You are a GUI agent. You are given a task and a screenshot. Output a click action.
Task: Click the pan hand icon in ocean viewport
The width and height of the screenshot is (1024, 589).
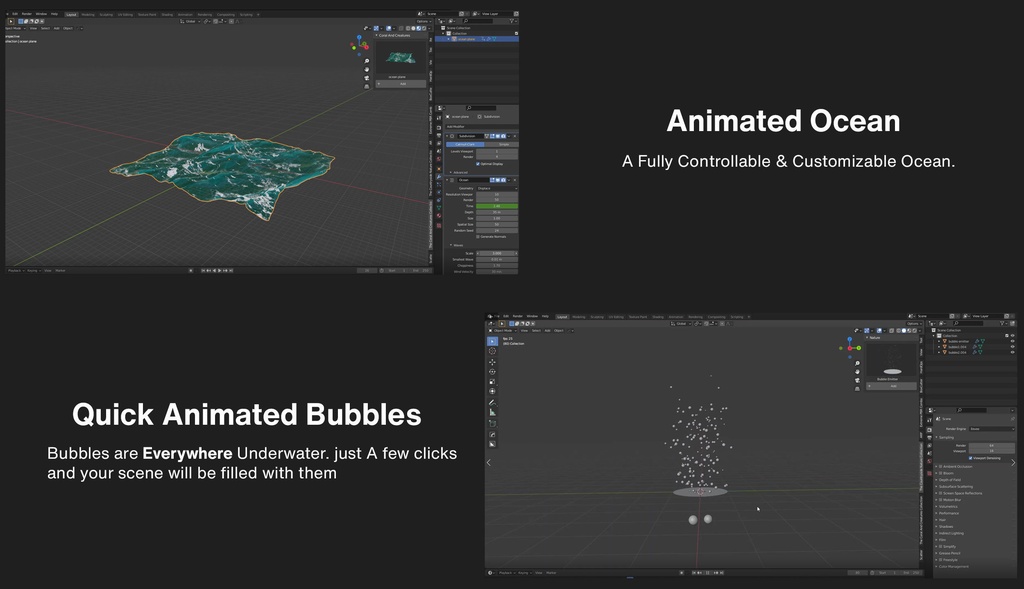point(366,69)
